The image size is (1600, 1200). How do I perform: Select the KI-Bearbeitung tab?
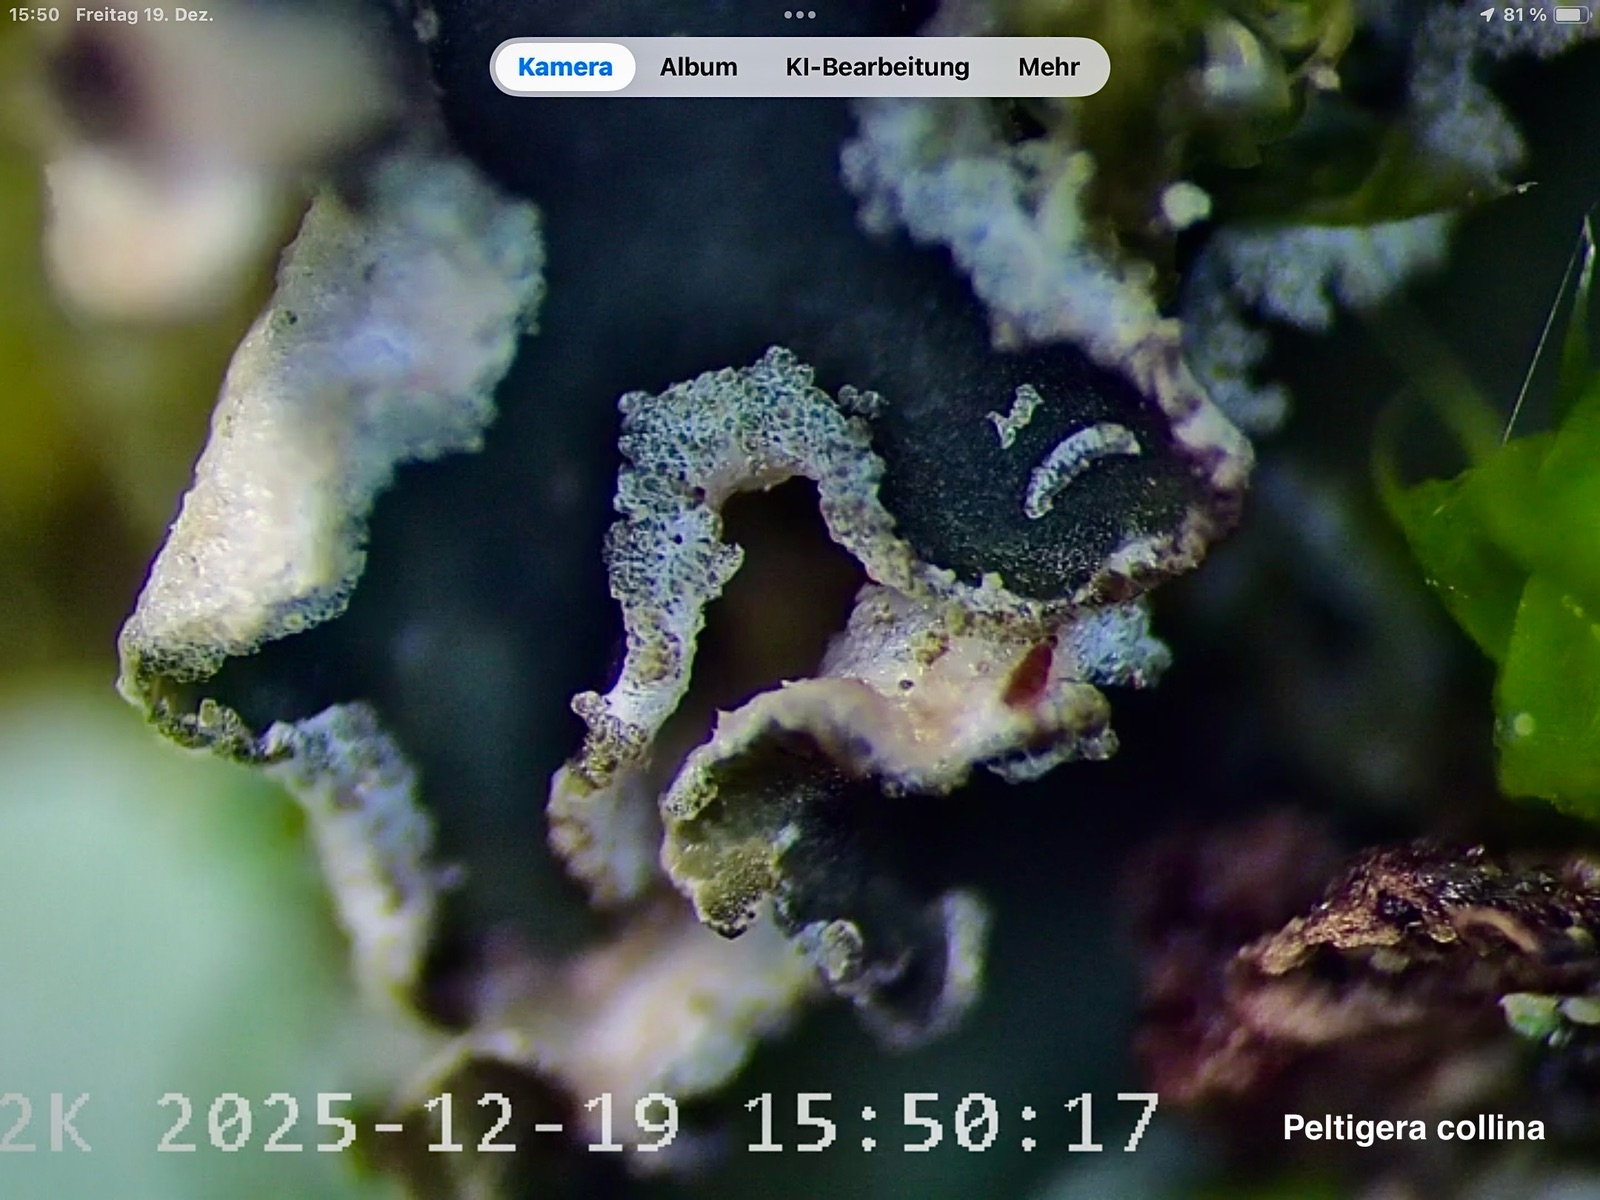pyautogui.click(x=877, y=67)
